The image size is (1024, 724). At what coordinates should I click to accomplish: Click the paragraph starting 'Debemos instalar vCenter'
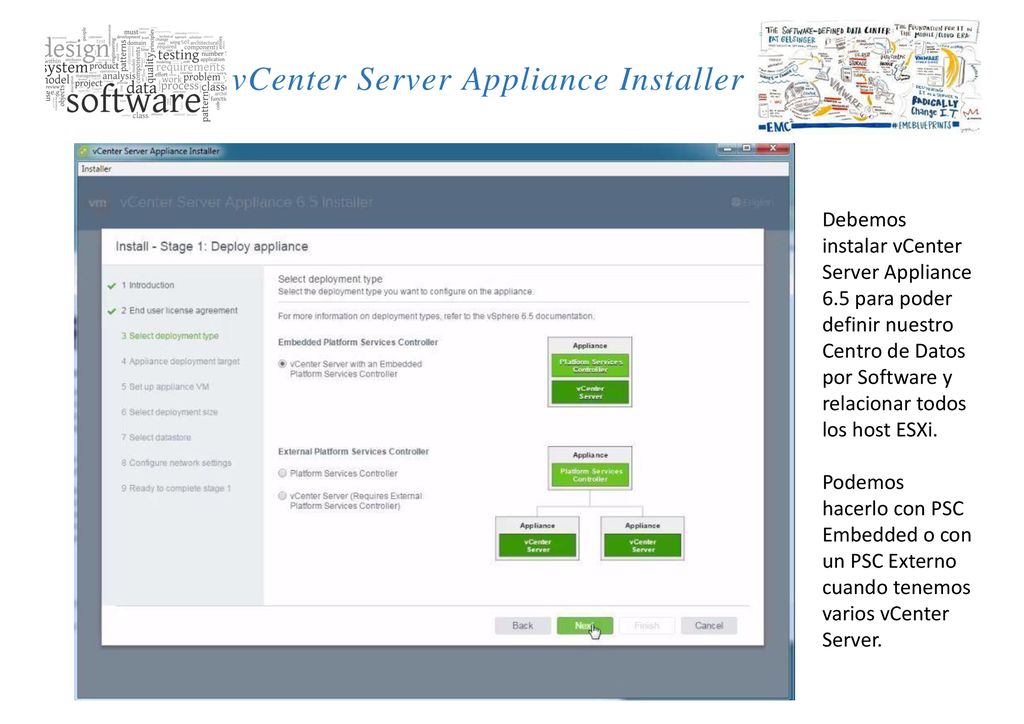897,324
